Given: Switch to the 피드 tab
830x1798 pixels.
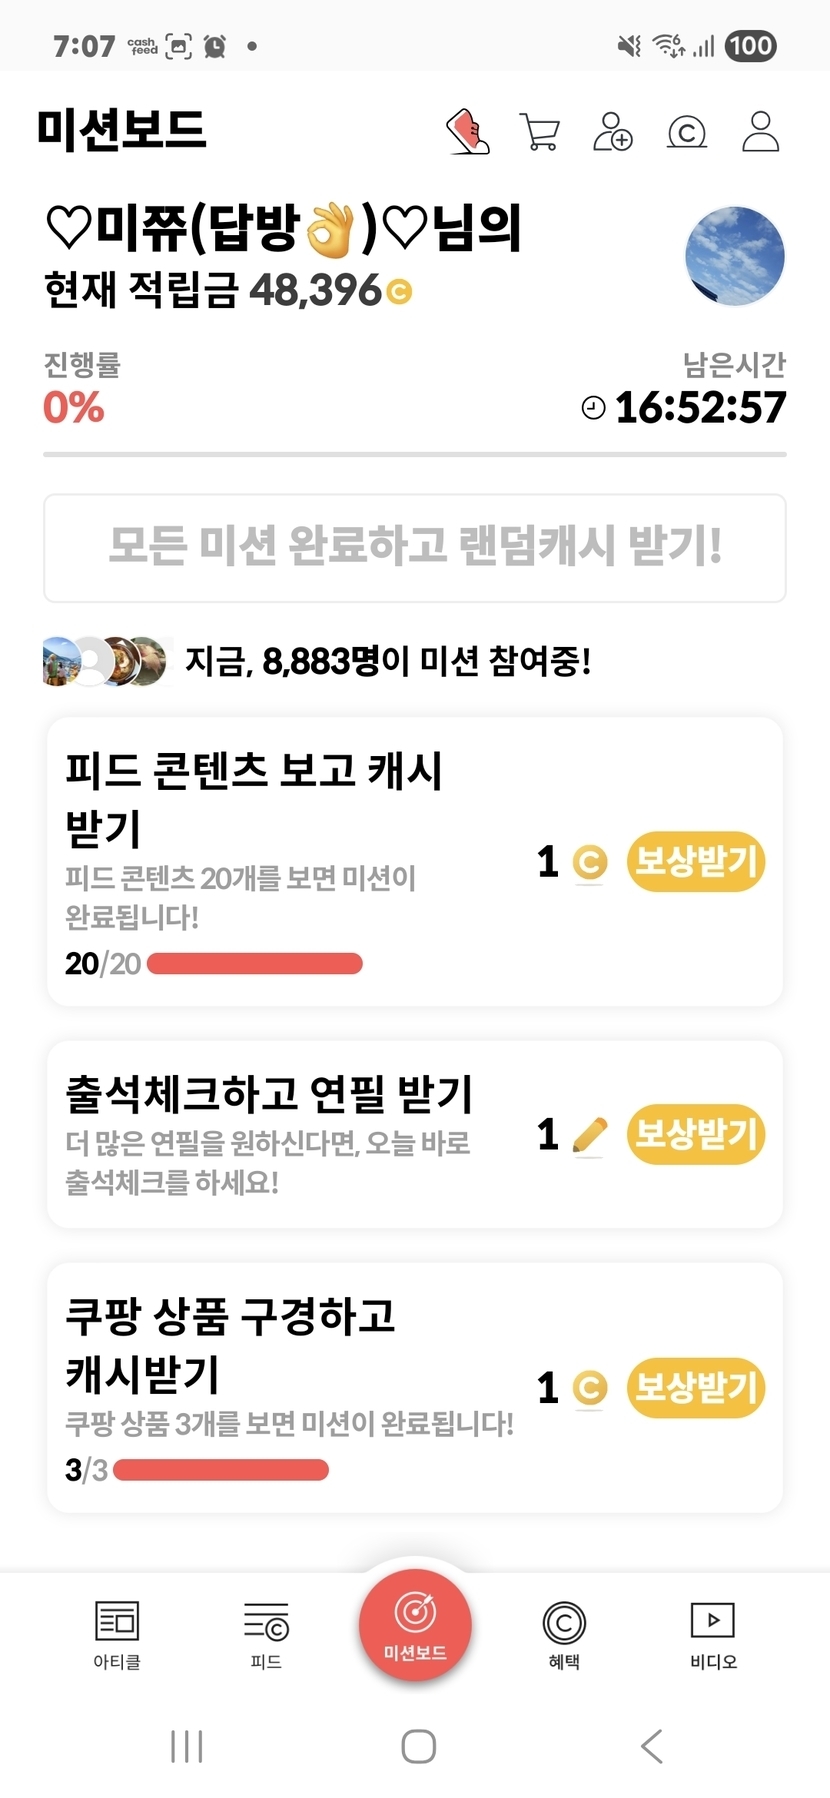Looking at the screenshot, I should point(266,1634).
